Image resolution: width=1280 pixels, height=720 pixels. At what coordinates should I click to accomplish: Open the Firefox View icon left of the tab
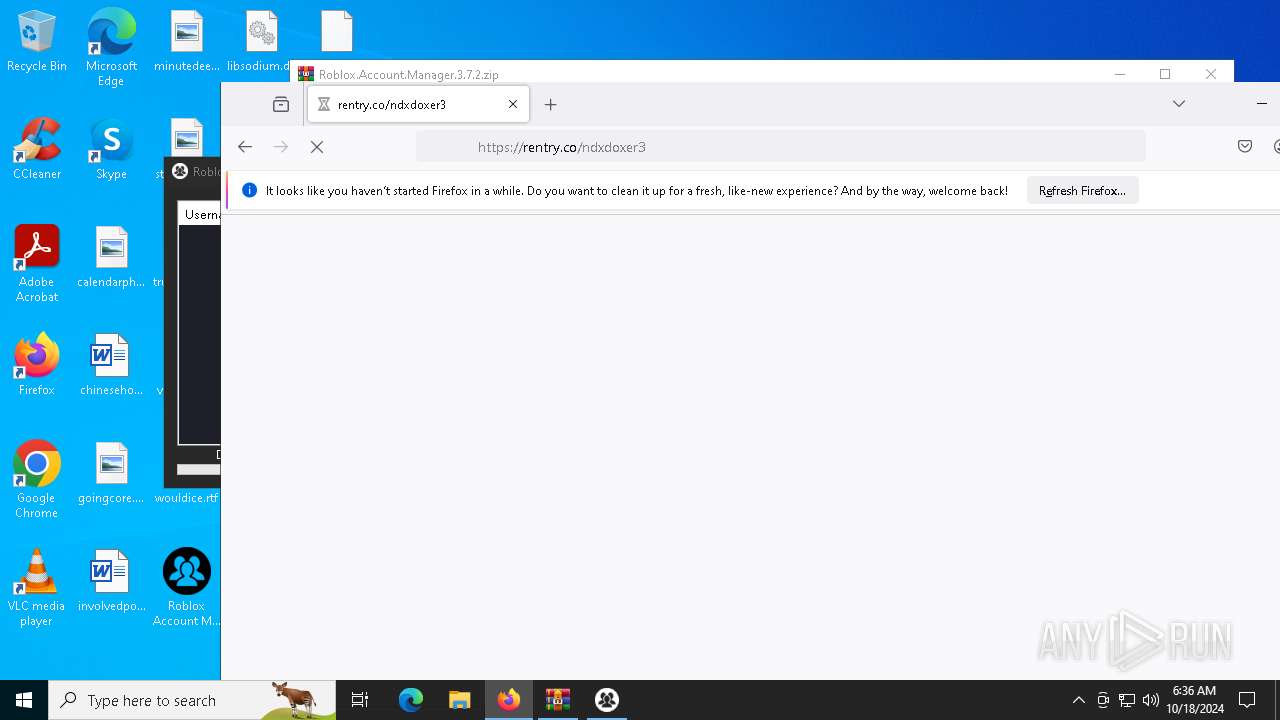click(281, 104)
